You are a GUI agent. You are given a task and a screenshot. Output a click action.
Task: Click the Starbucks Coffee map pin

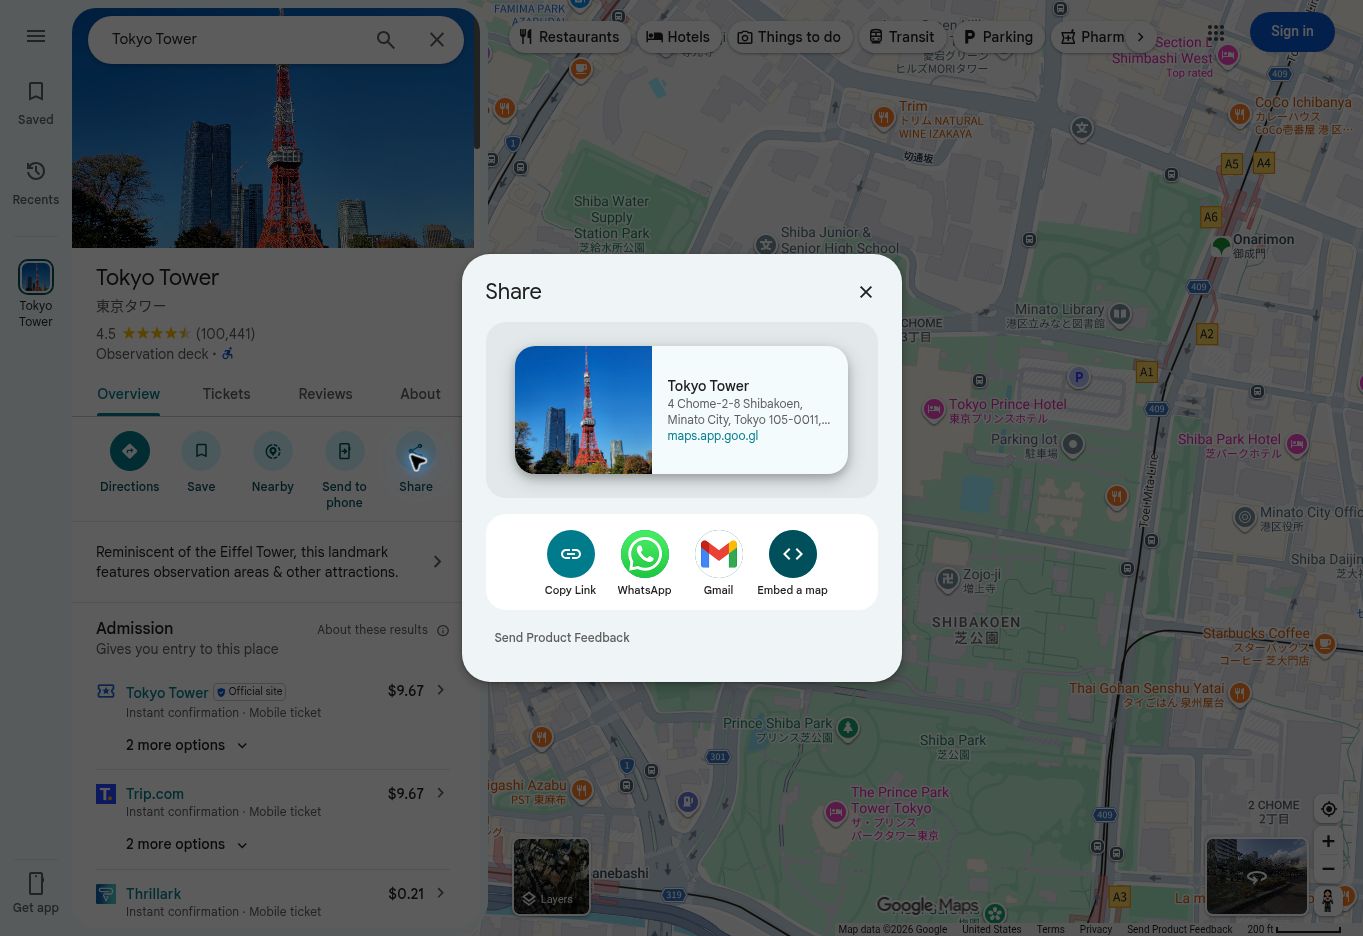tap(1326, 645)
